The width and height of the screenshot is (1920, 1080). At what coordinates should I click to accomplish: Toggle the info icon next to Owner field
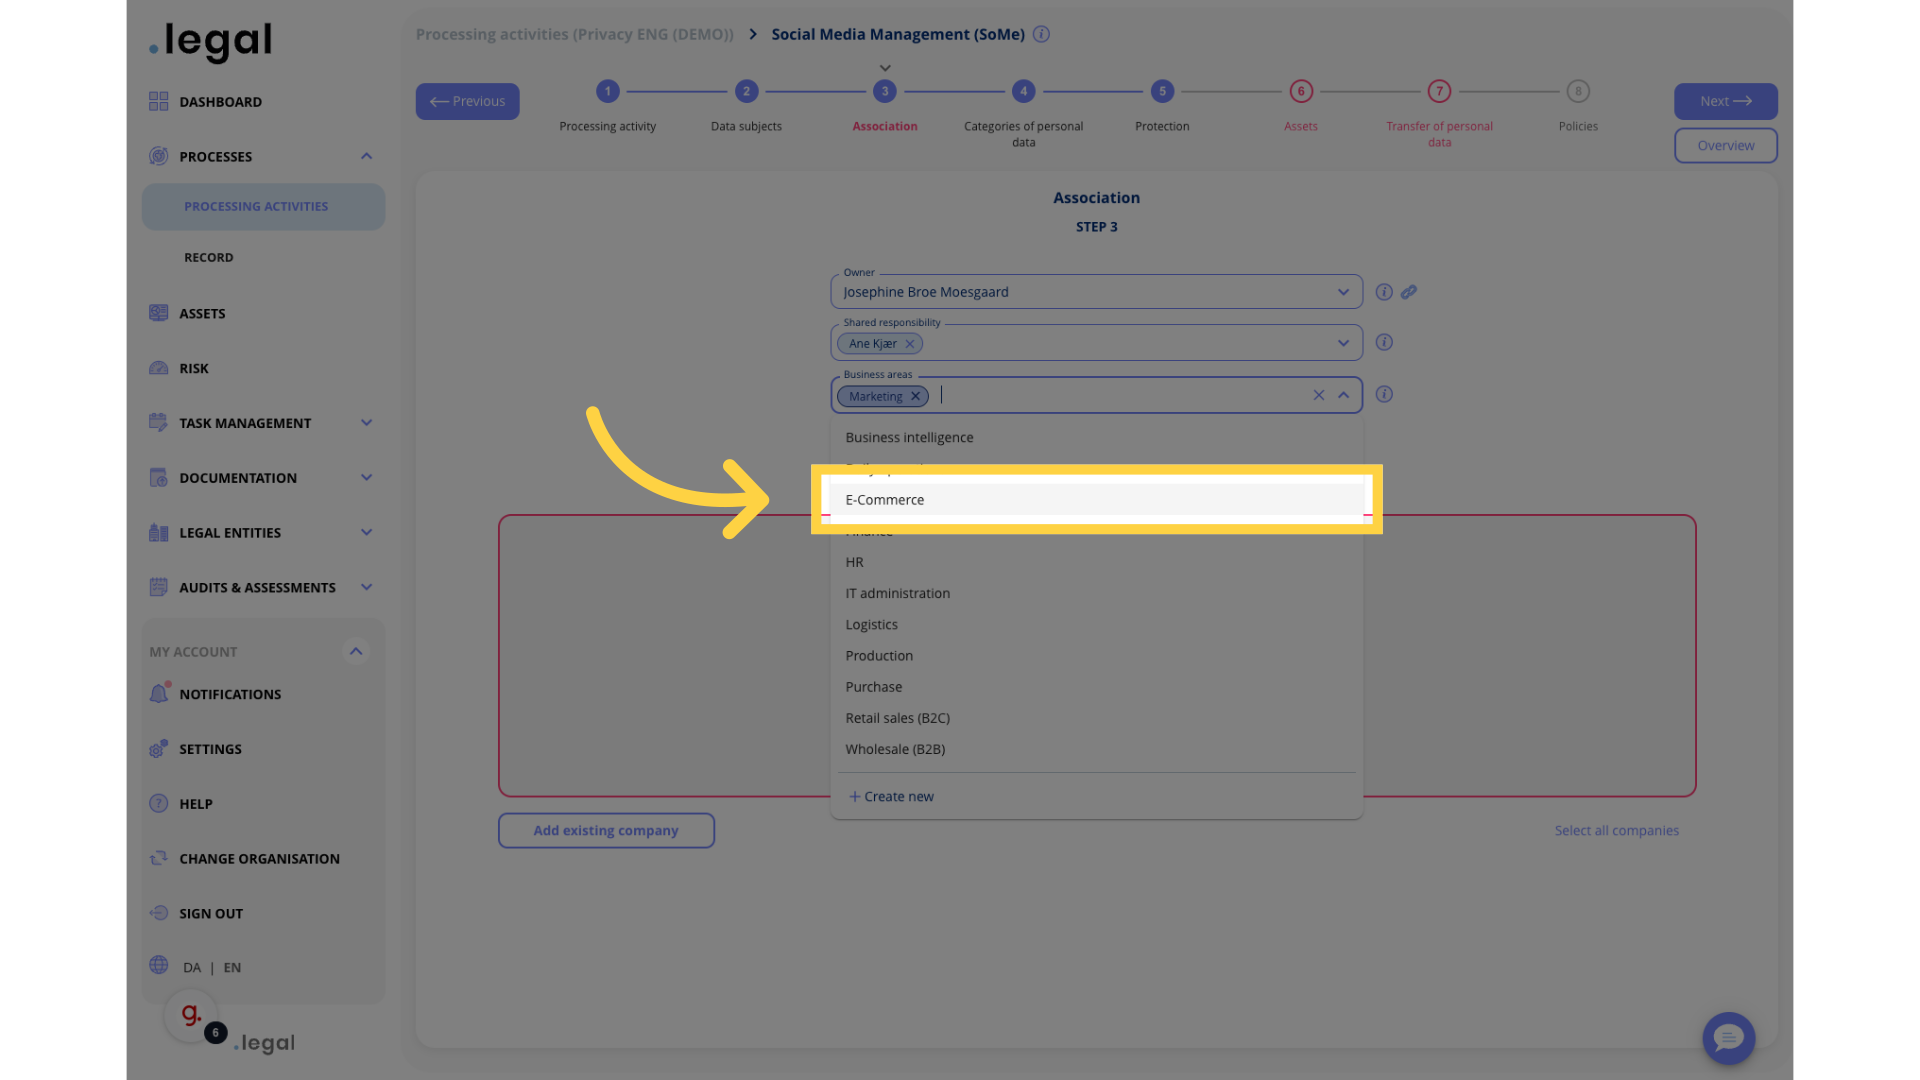coord(1383,291)
